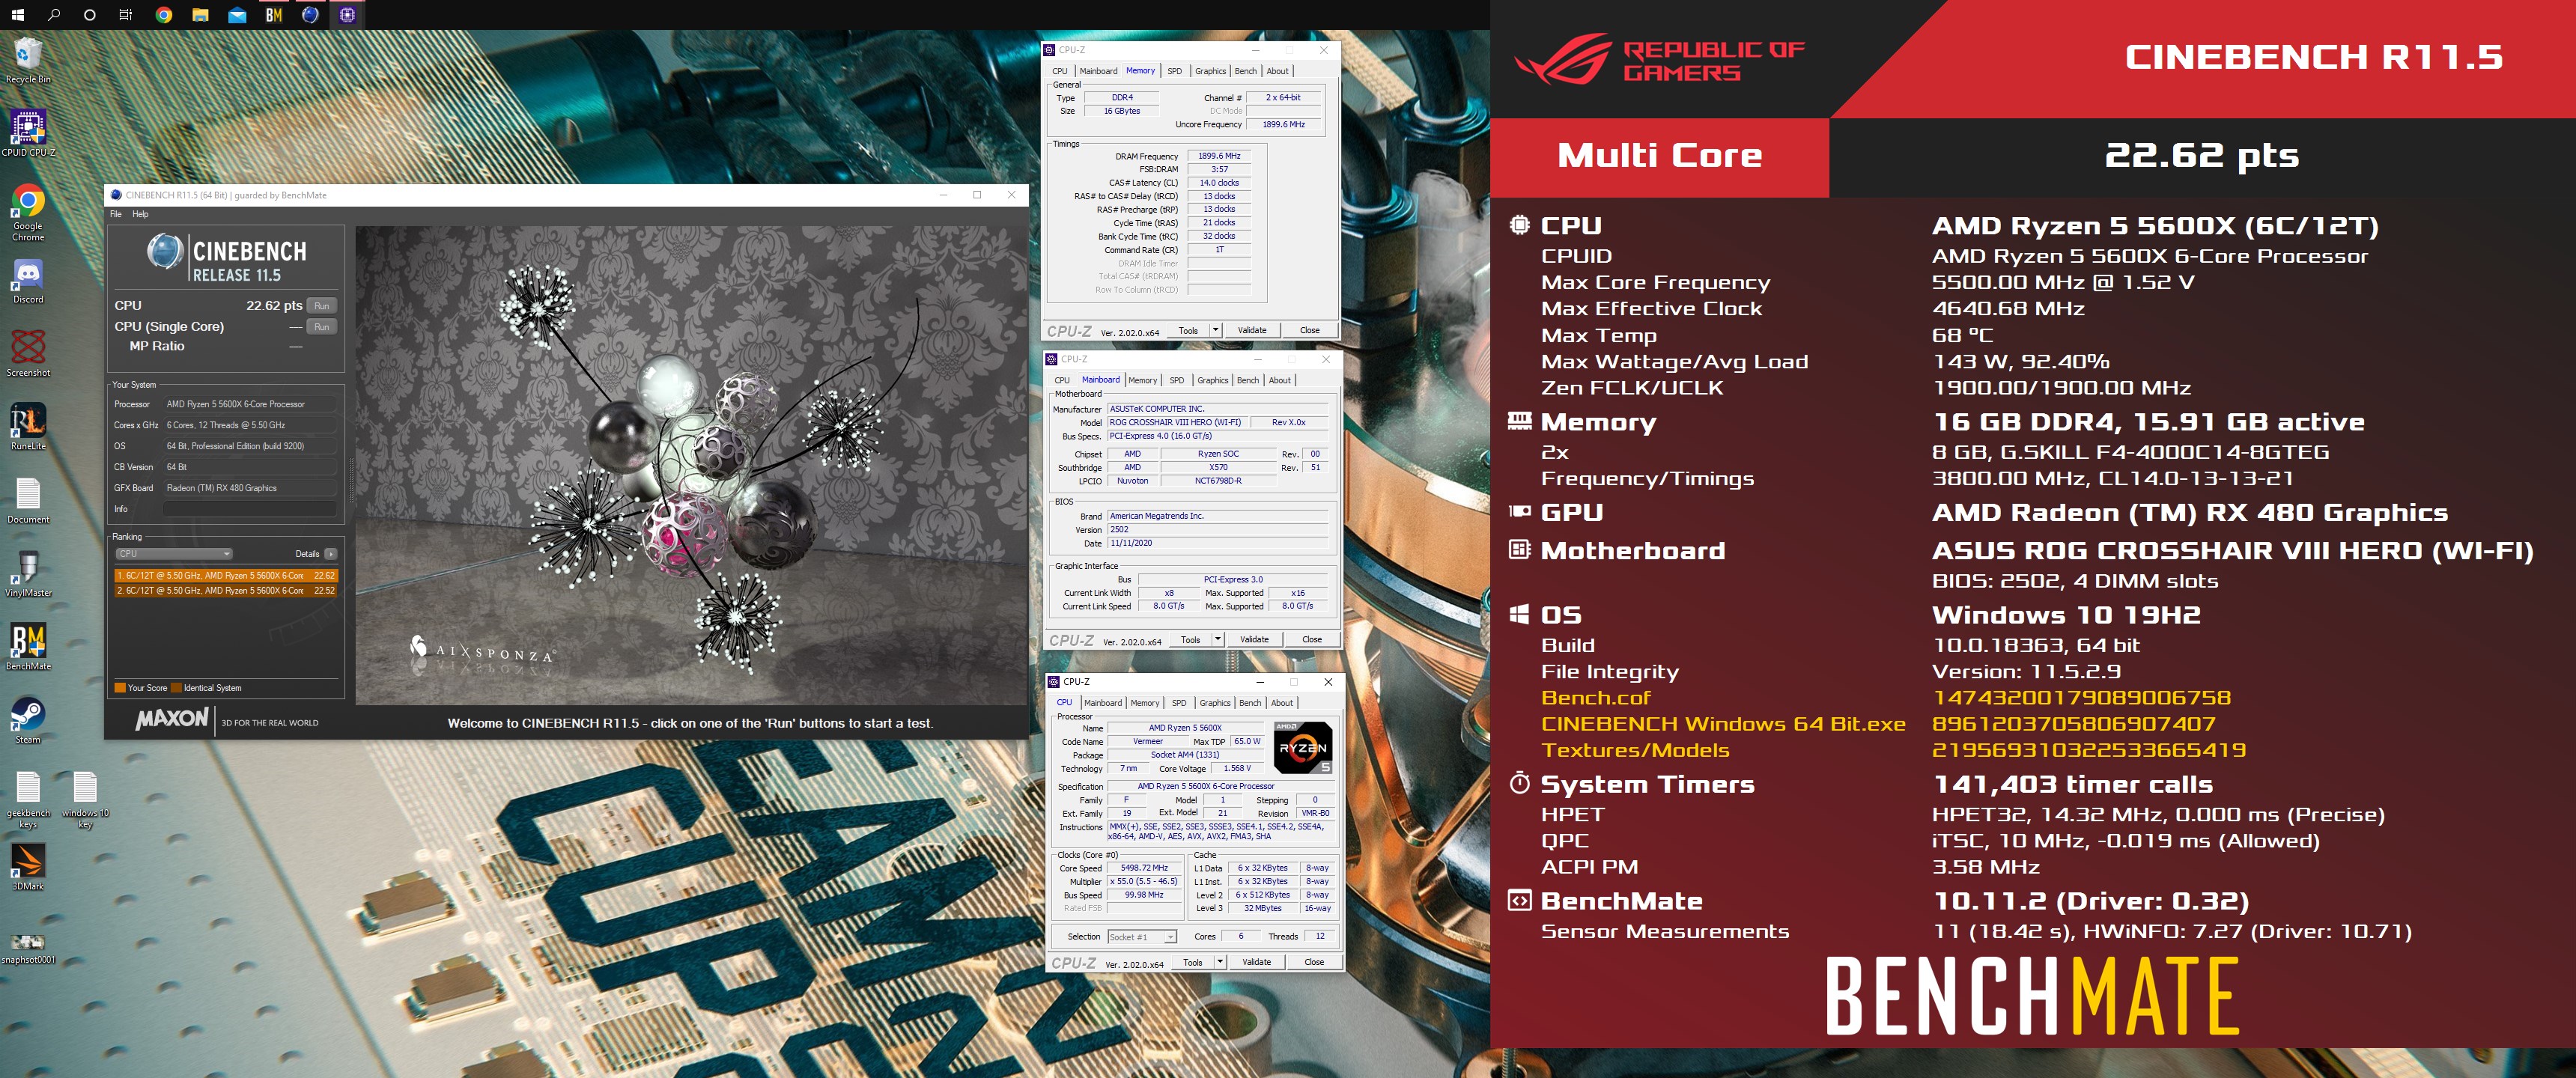Open snapshot0001 desktop file

coord(28,947)
